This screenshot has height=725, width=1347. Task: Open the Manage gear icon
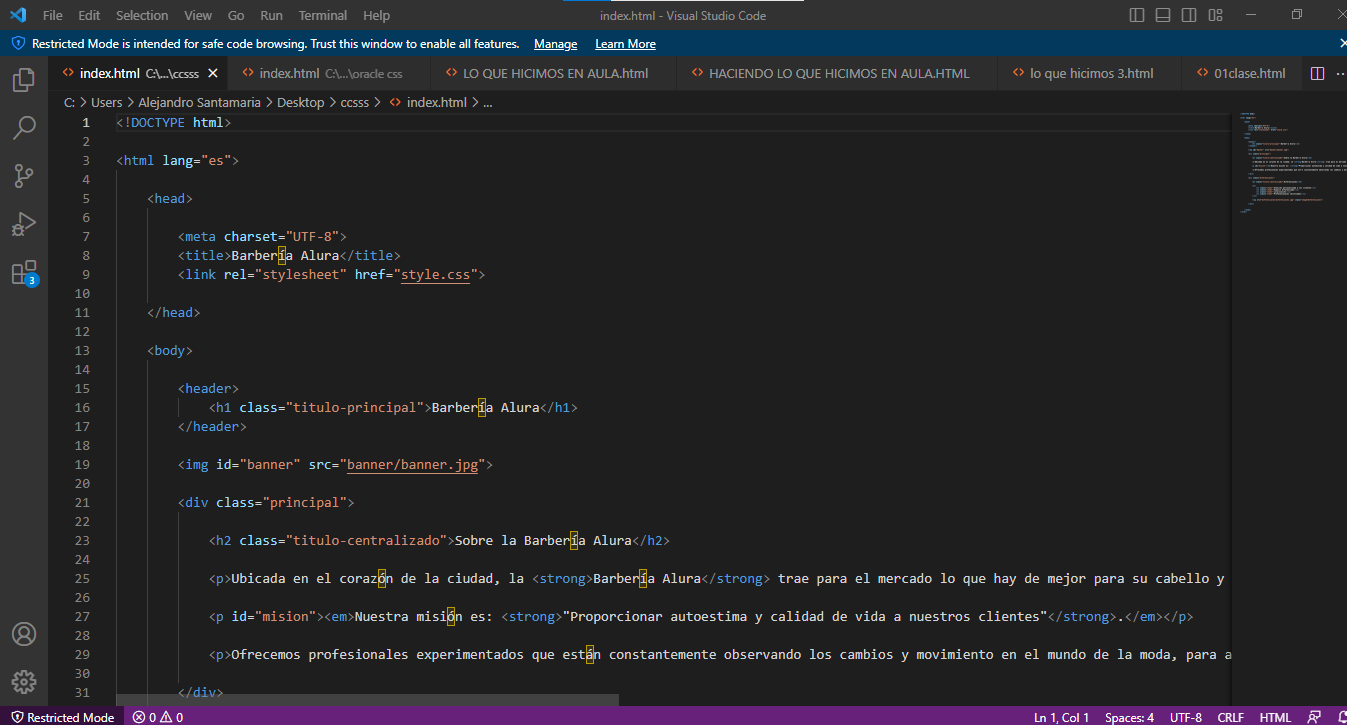click(x=24, y=682)
